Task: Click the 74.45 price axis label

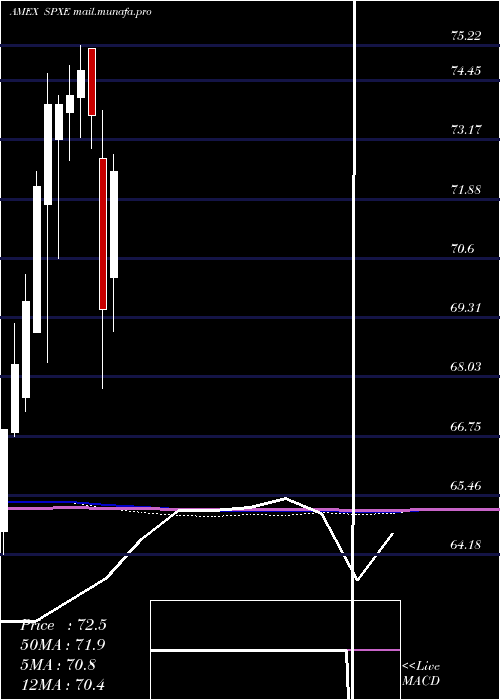Action: [466, 71]
